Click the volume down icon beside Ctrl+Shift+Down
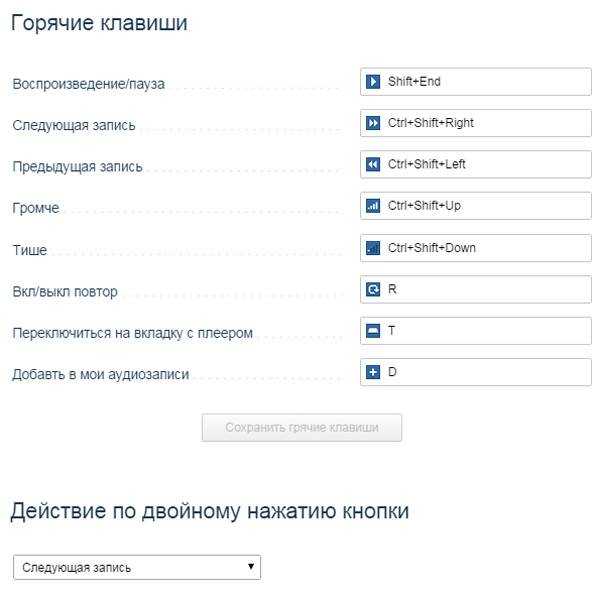This screenshot has height=594, width=600. pyautogui.click(x=373, y=248)
